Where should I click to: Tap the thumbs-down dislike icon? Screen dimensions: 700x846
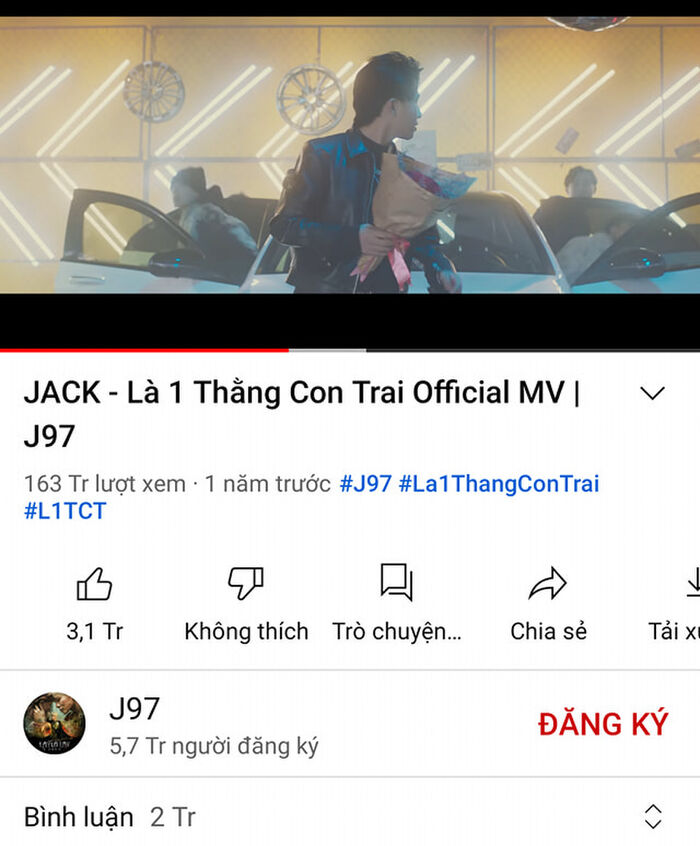[x=246, y=583]
